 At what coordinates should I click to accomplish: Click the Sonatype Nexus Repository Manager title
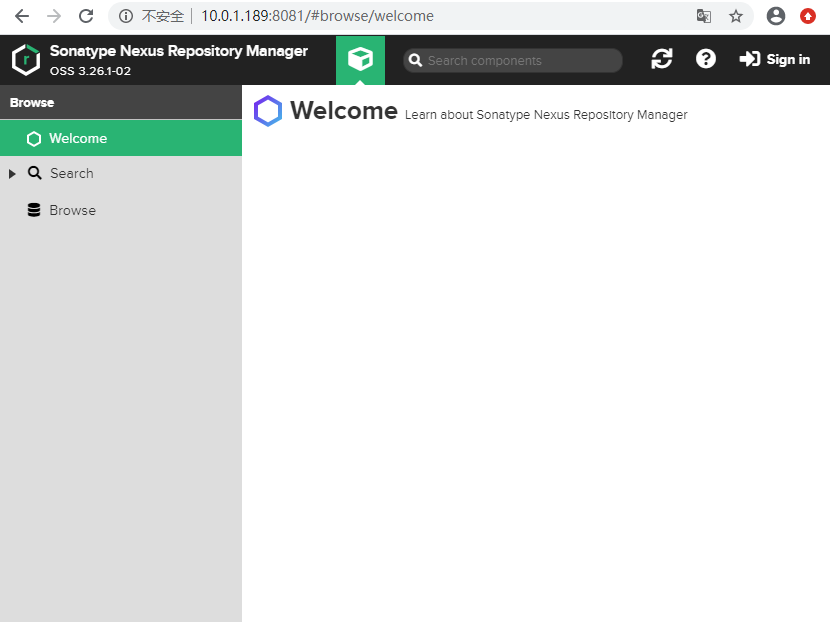(x=178, y=51)
